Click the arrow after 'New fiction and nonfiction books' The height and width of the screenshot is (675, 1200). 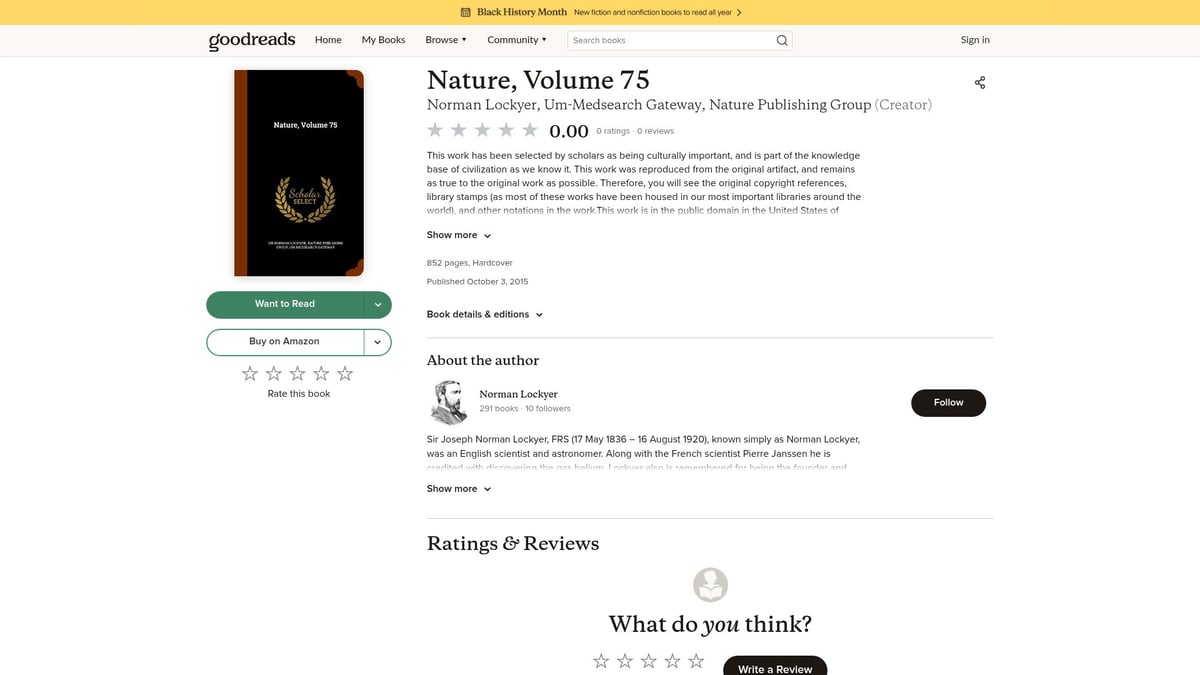click(x=739, y=12)
